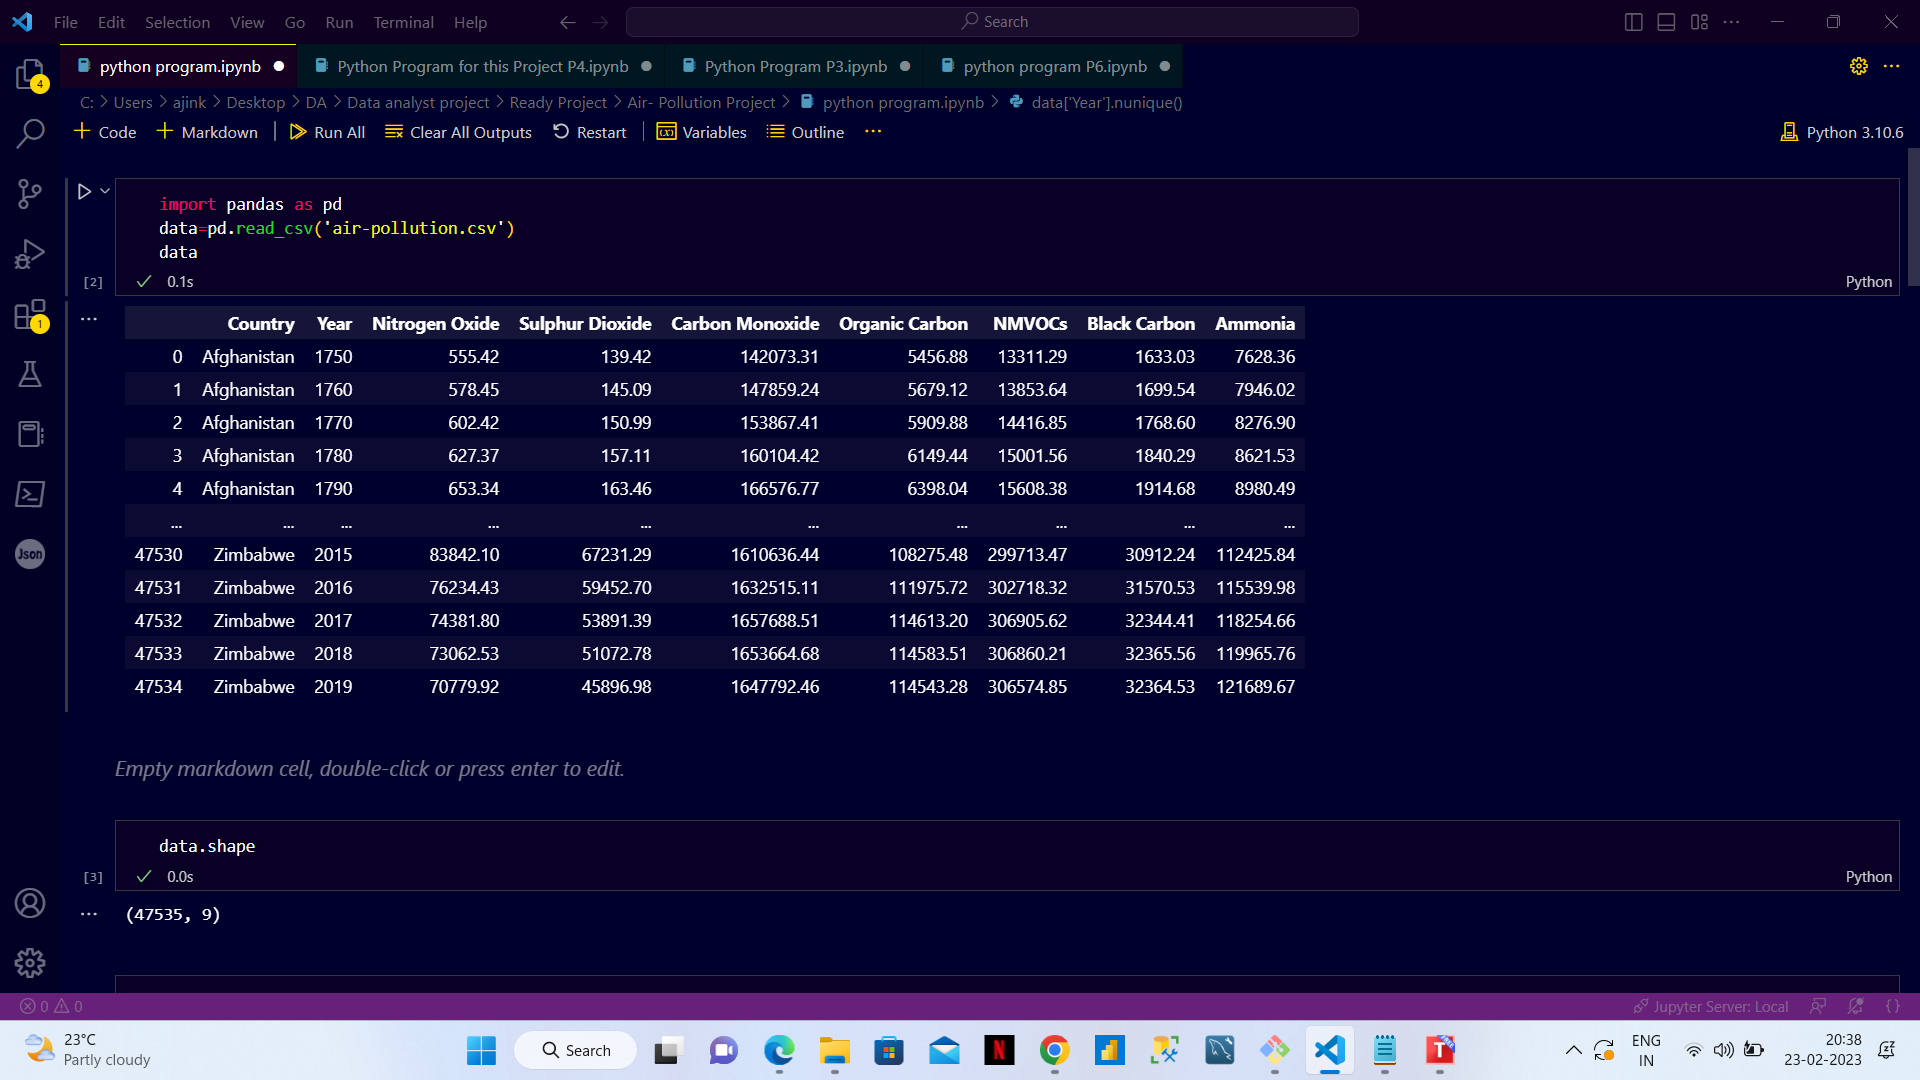Expand run options arrow beside first cell

point(105,190)
